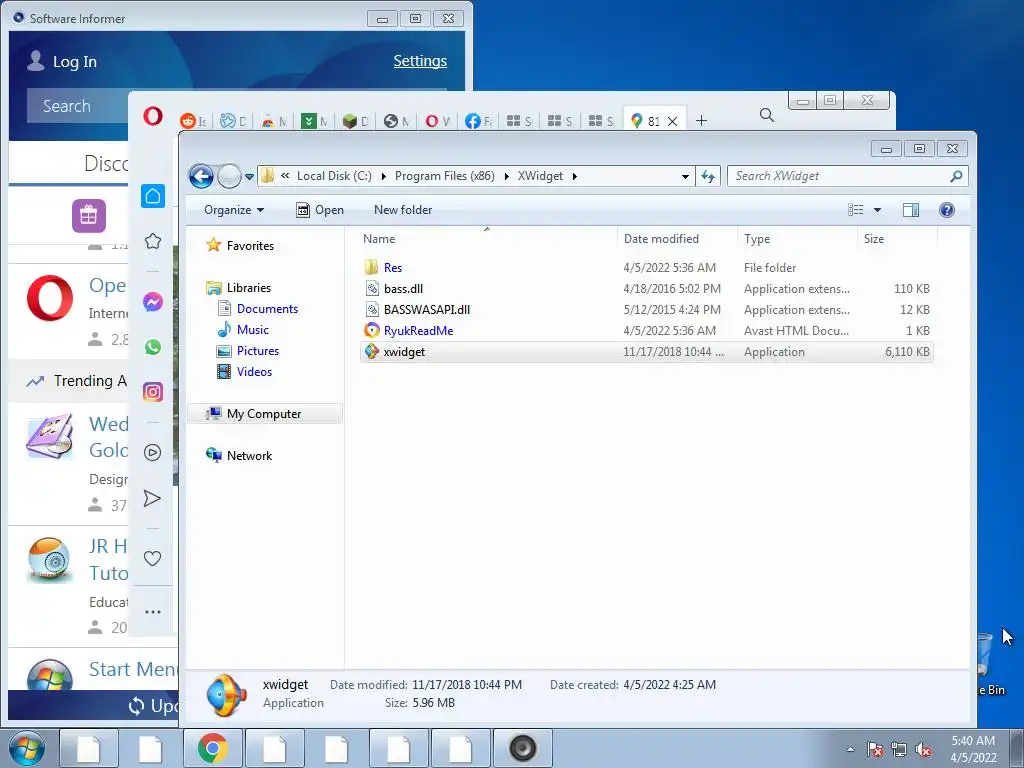Click Opera logo menu button

tap(153, 117)
